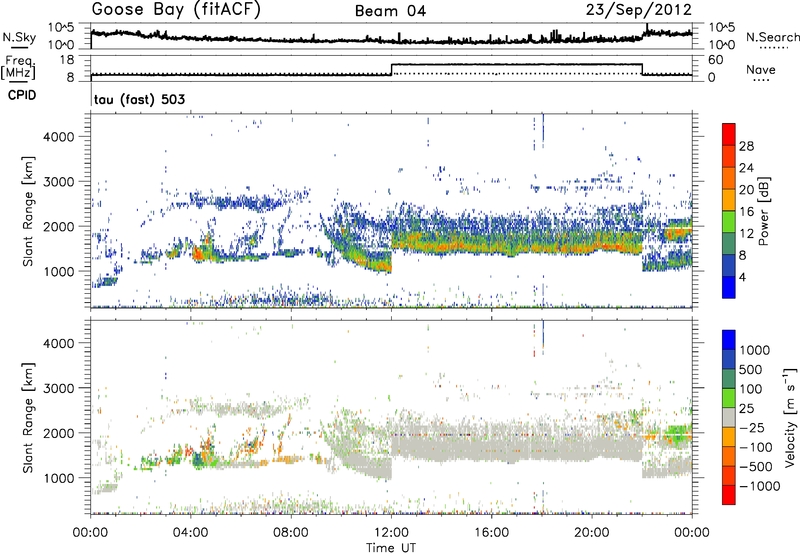Click the 'N.Sky' axis label
The image size is (800, 554).
(x=19, y=37)
